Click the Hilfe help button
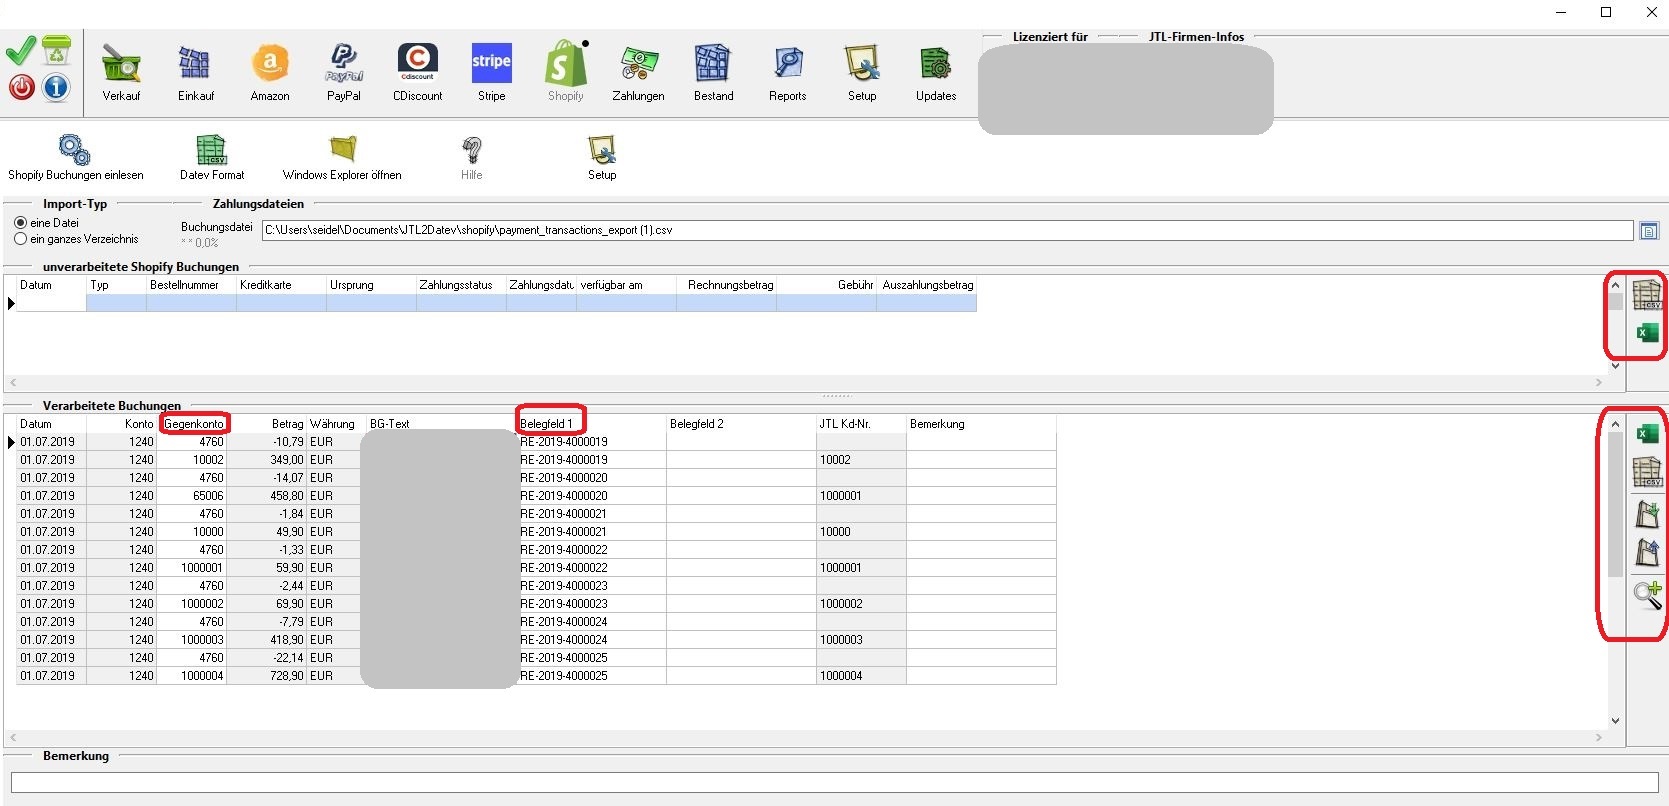This screenshot has width=1669, height=806. click(472, 157)
